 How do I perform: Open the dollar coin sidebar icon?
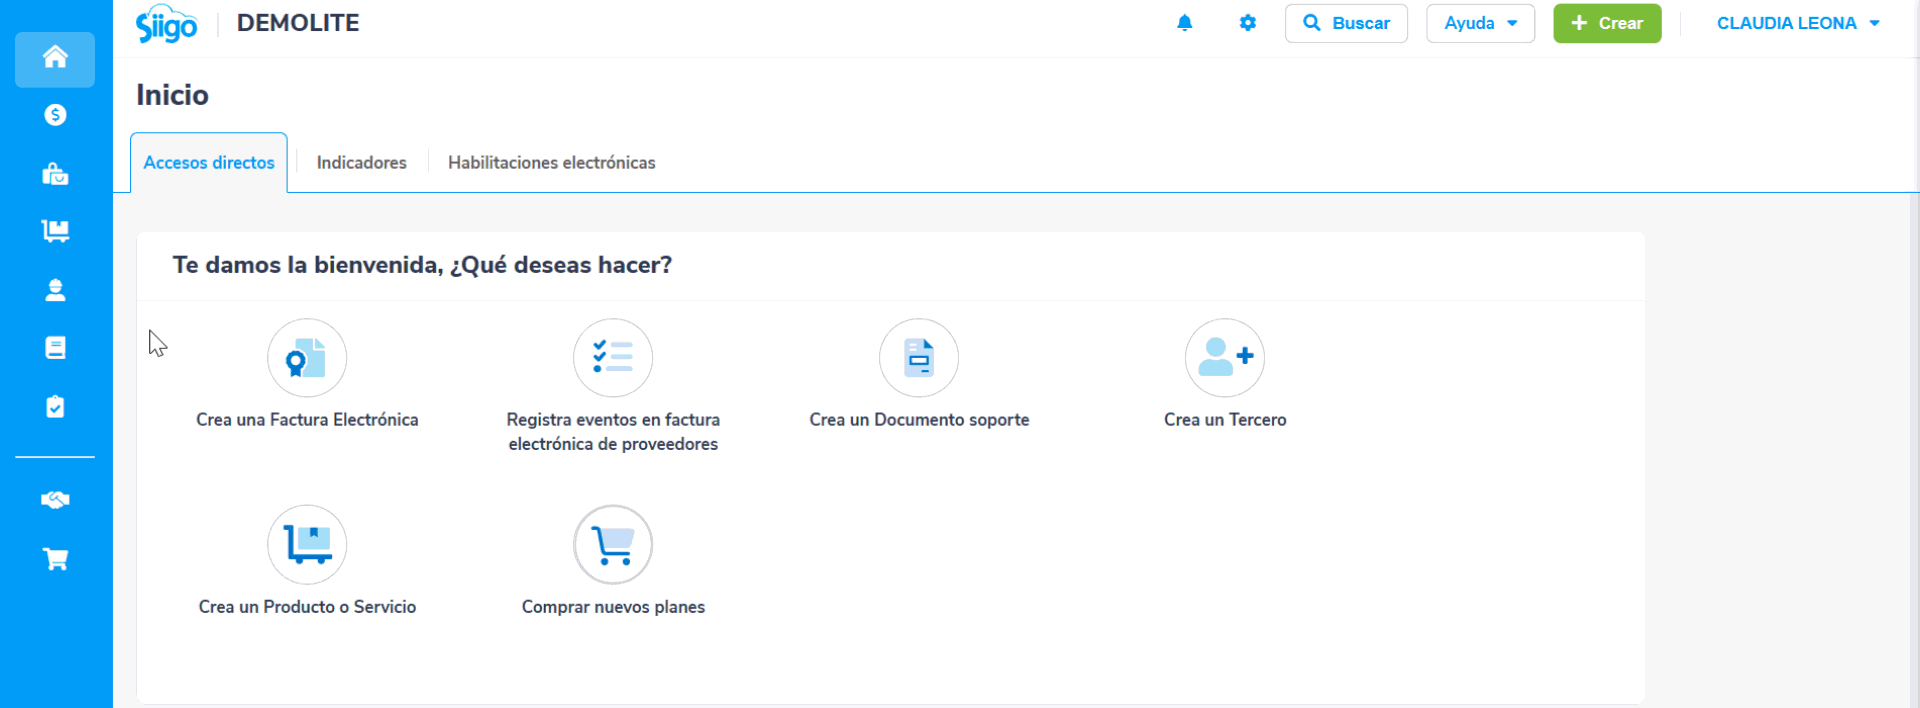point(55,115)
